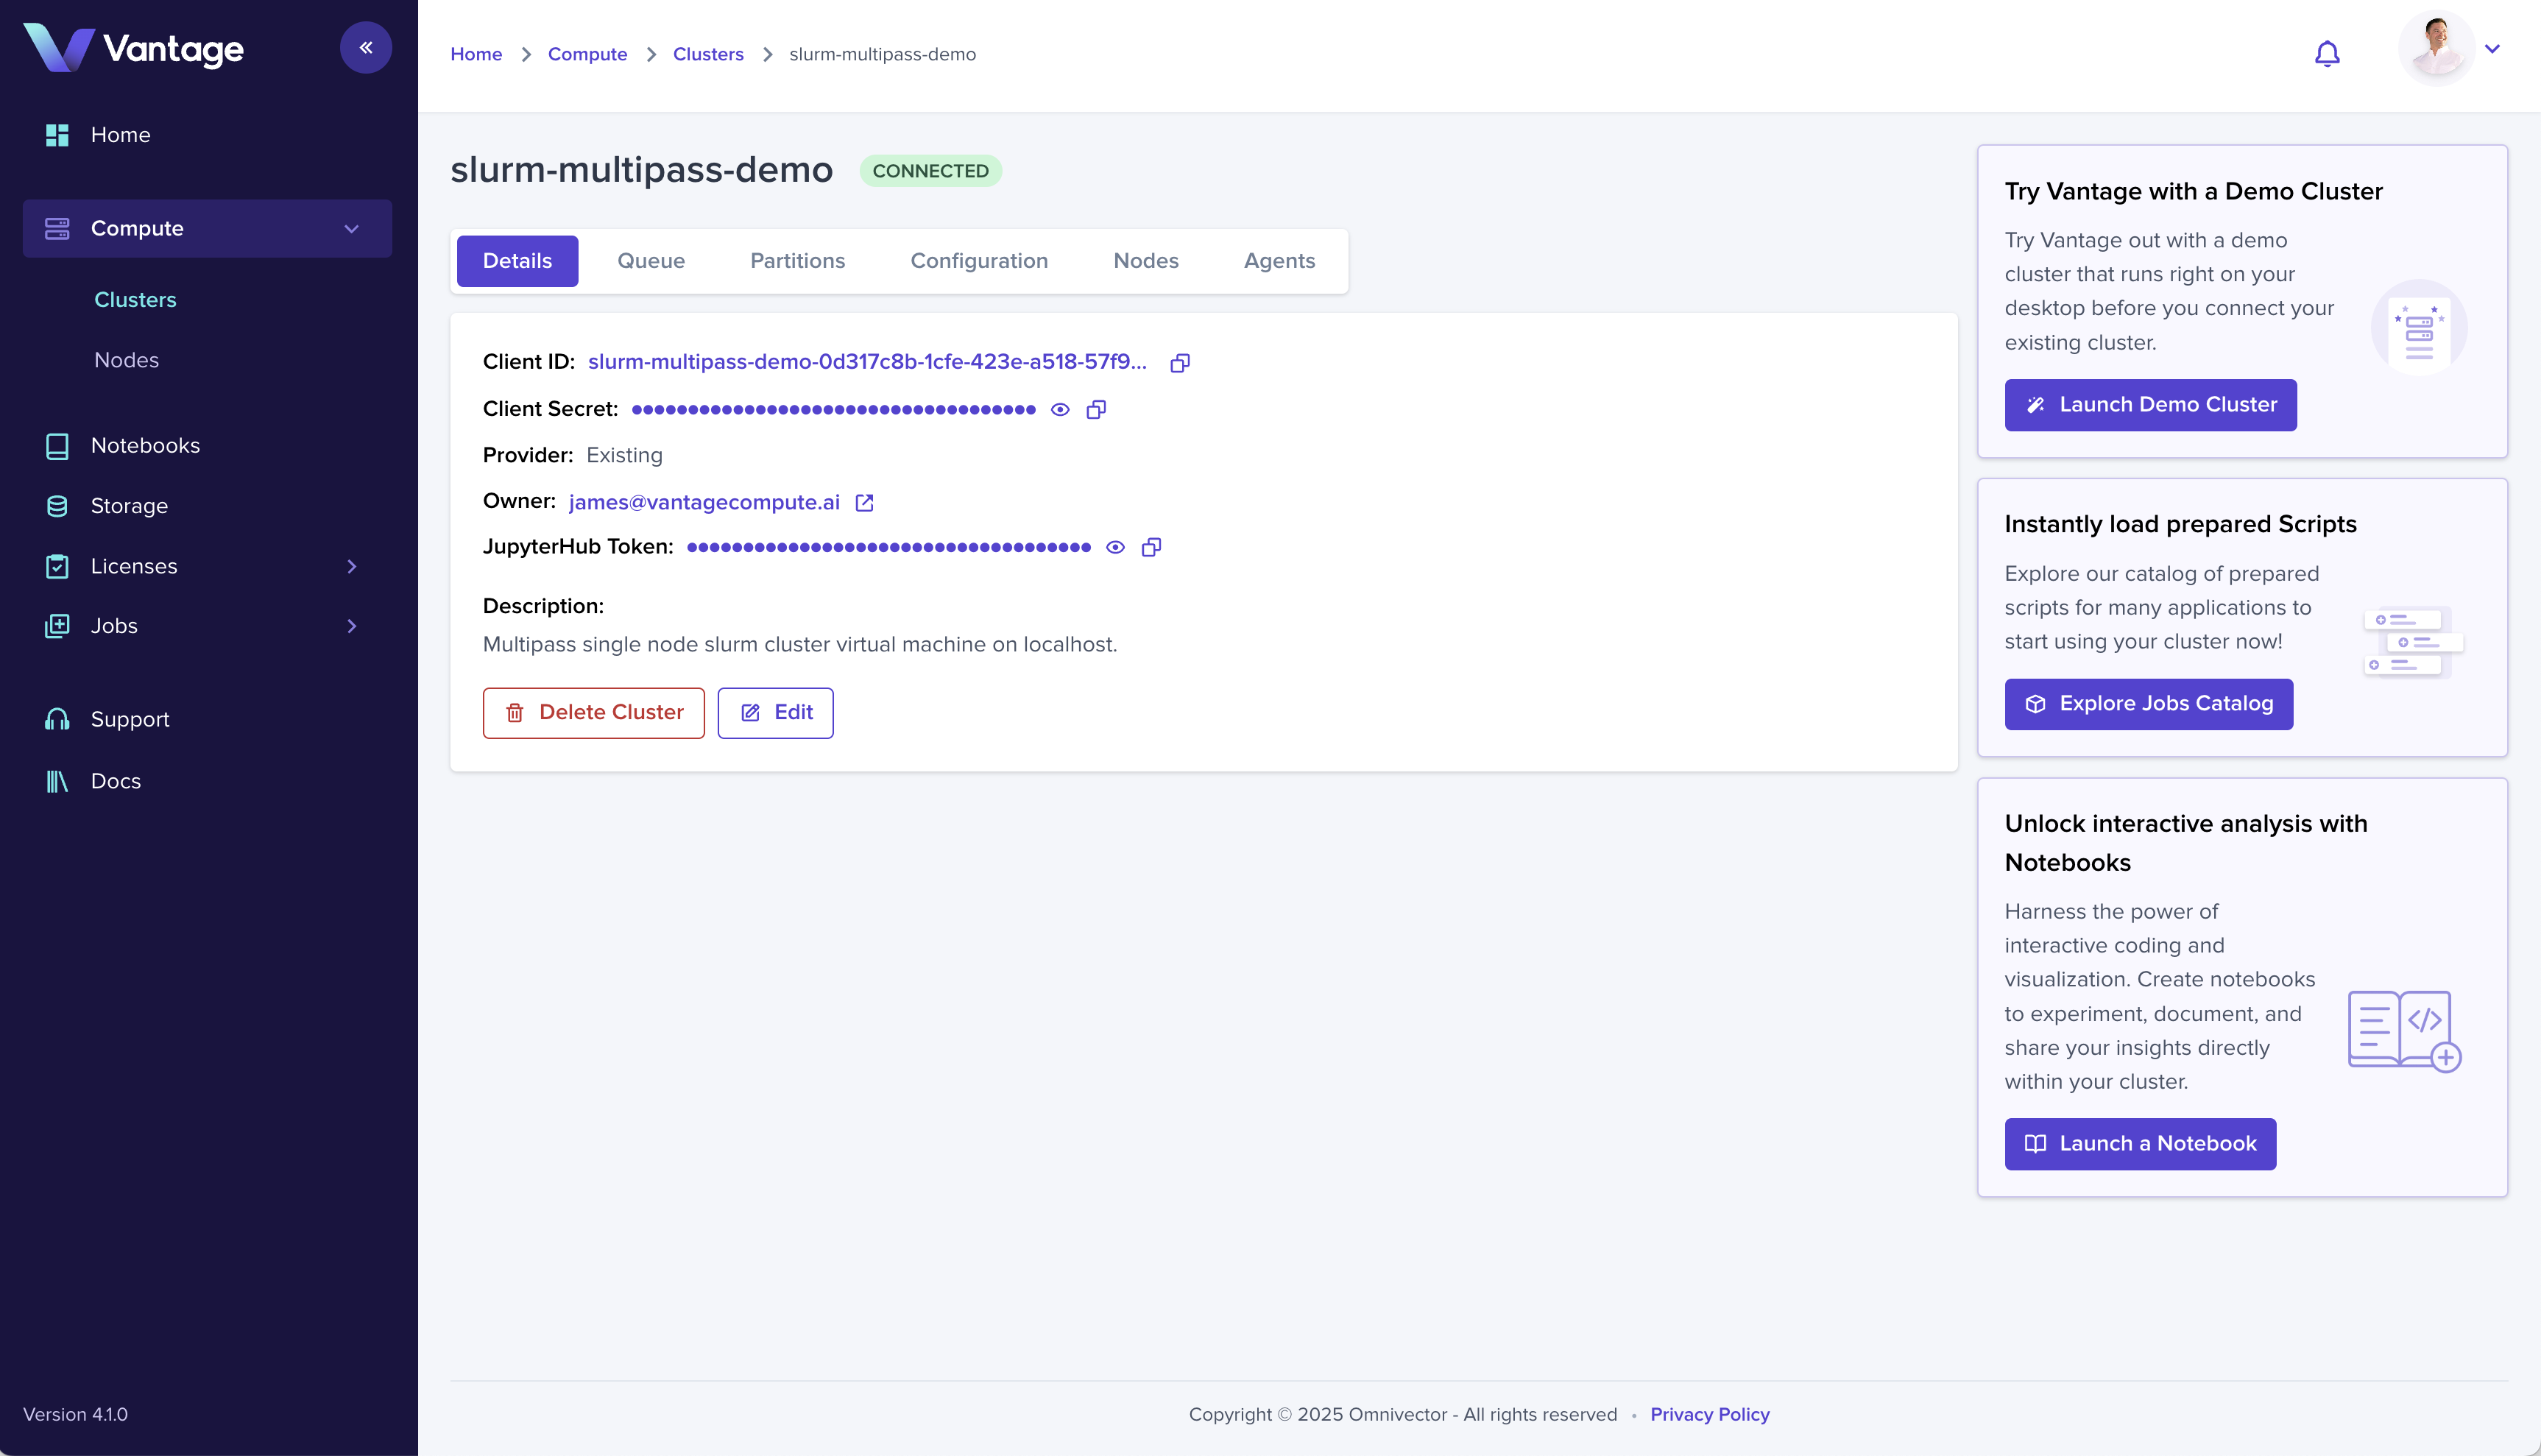Image resolution: width=2541 pixels, height=1456 pixels.
Task: Click Launch Demo Cluster button
Action: (2150, 405)
